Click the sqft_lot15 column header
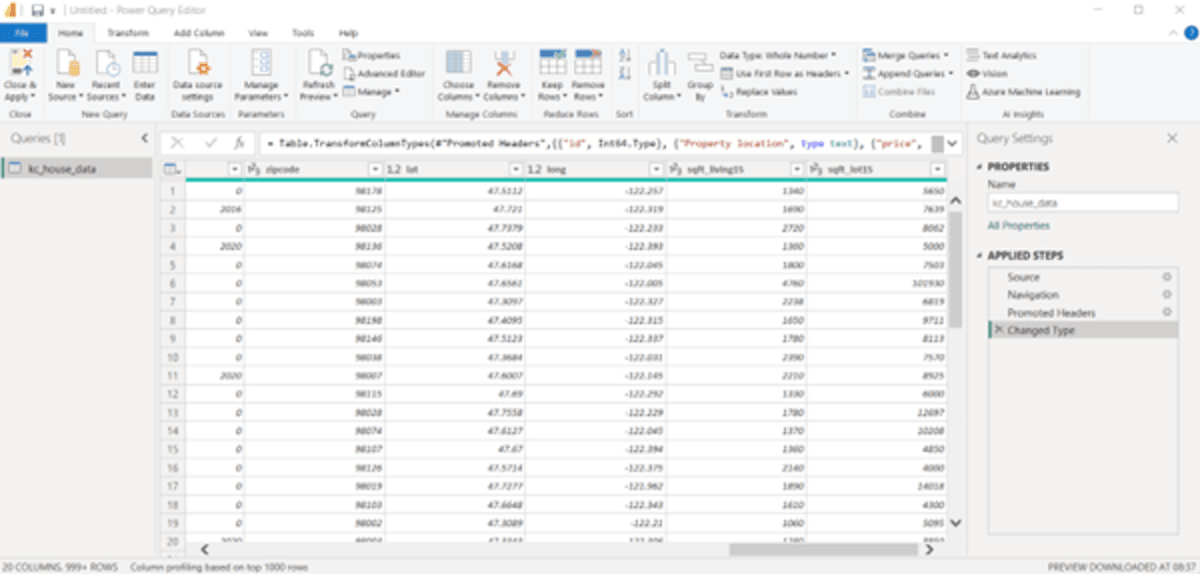Screen dimensions: 1200x574 pyautogui.click(x=876, y=170)
